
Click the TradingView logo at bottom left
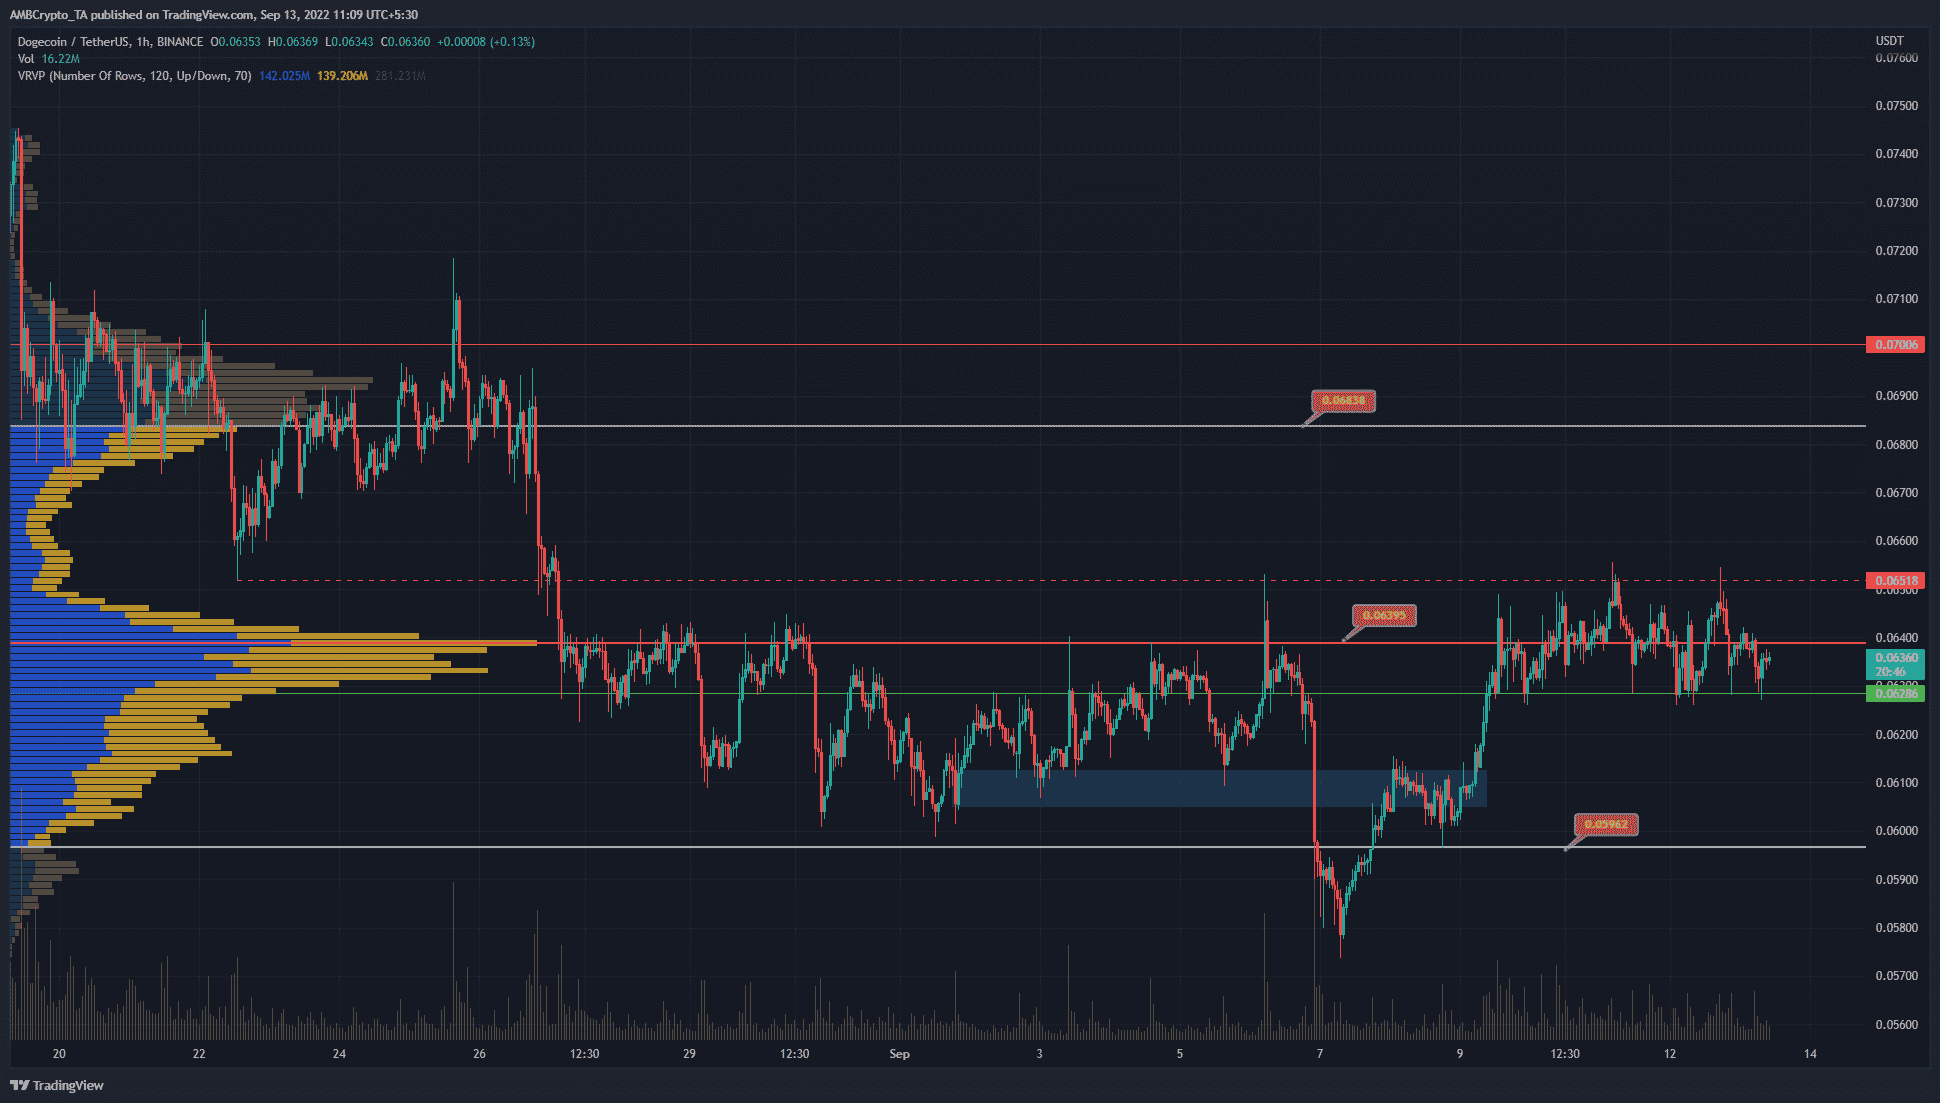point(57,1085)
